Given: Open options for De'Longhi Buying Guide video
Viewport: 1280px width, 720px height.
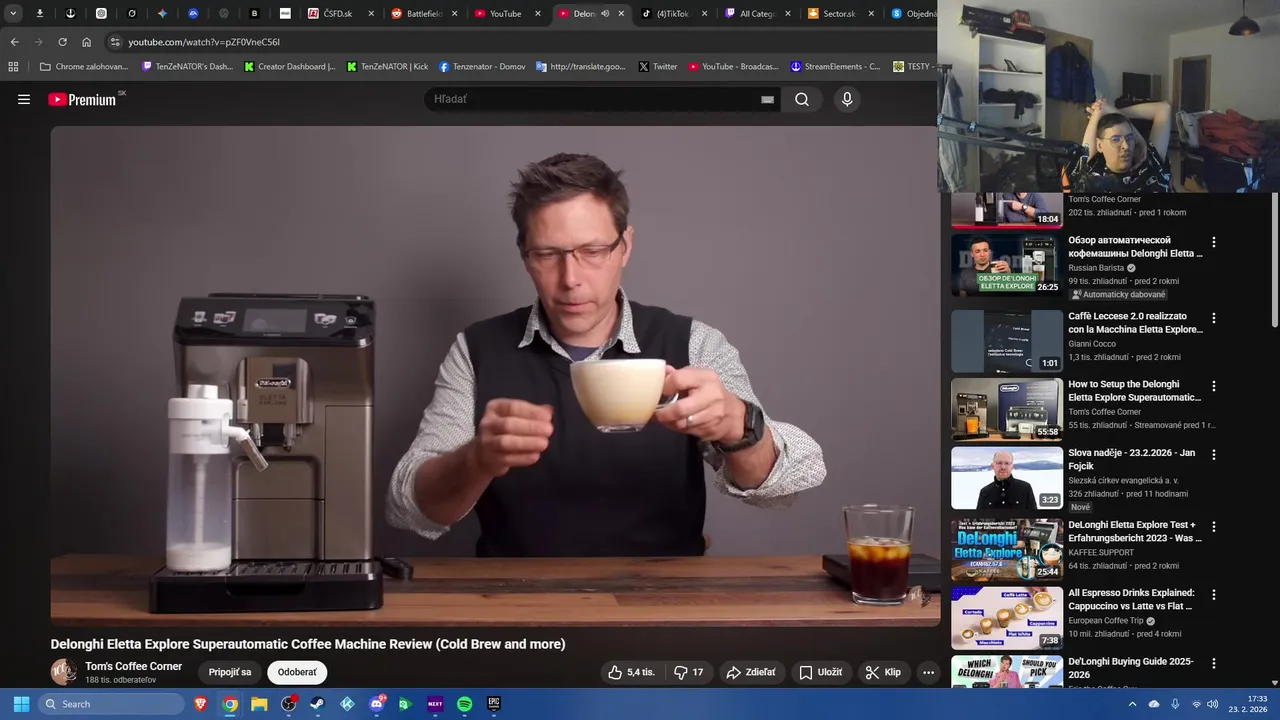Looking at the screenshot, I should (x=1214, y=663).
